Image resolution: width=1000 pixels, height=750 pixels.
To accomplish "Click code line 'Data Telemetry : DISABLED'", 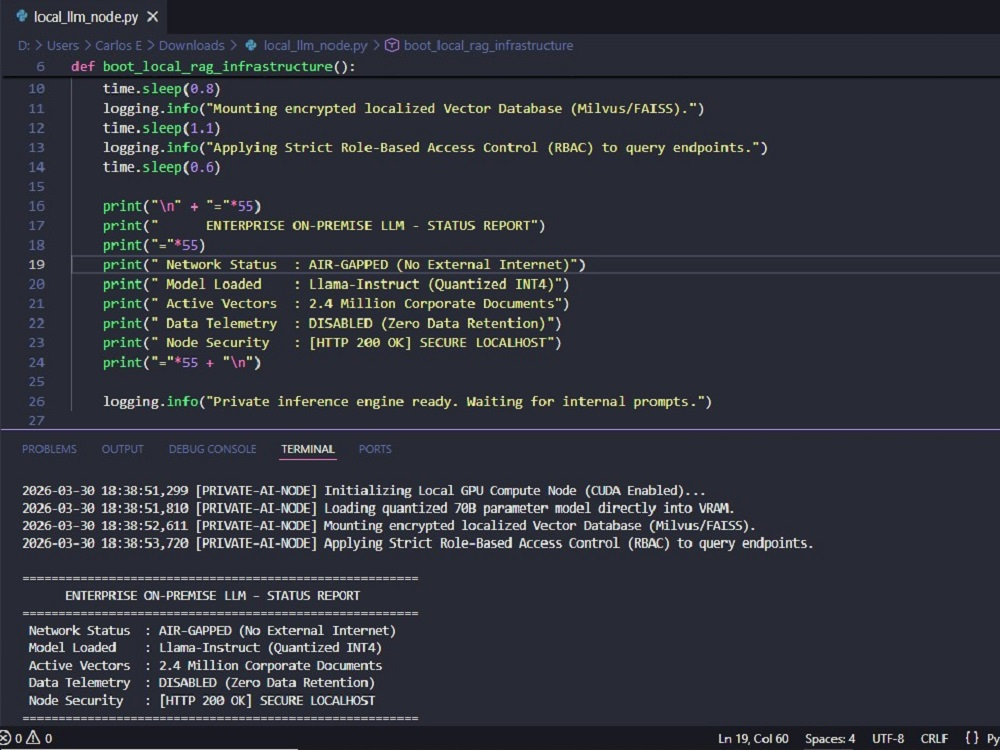I will [x=332, y=323].
